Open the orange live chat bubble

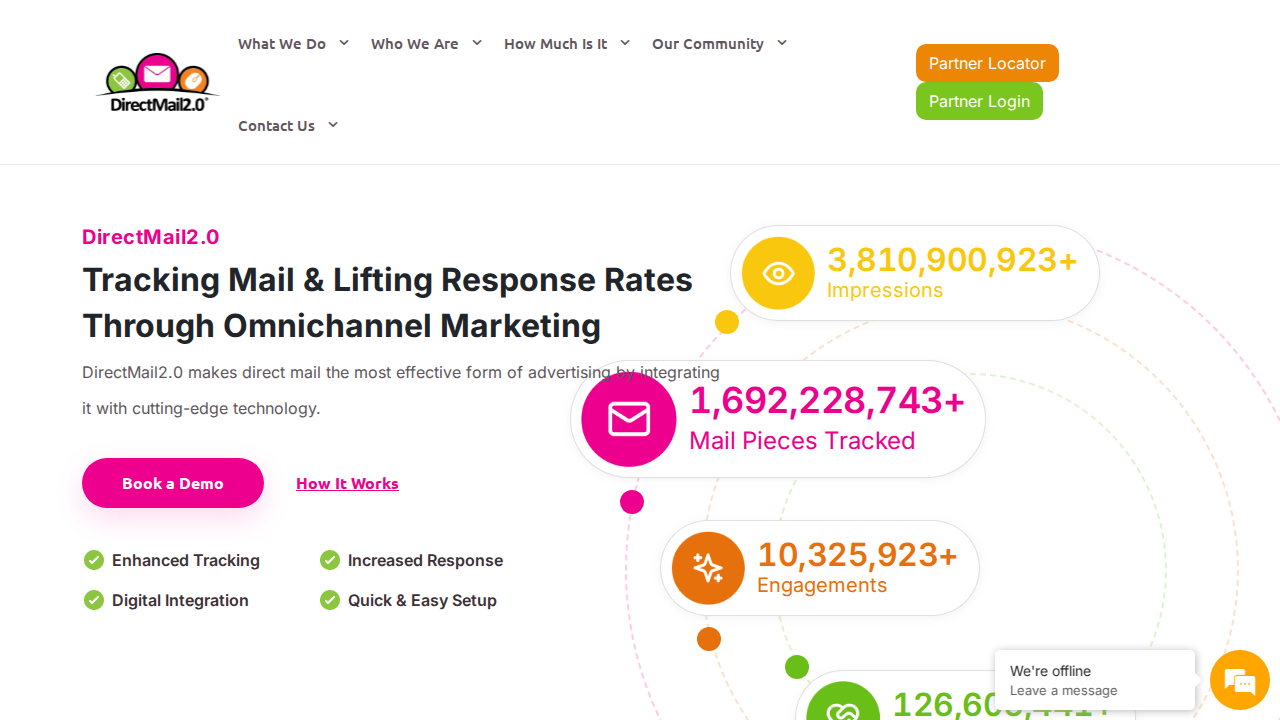coord(1240,680)
